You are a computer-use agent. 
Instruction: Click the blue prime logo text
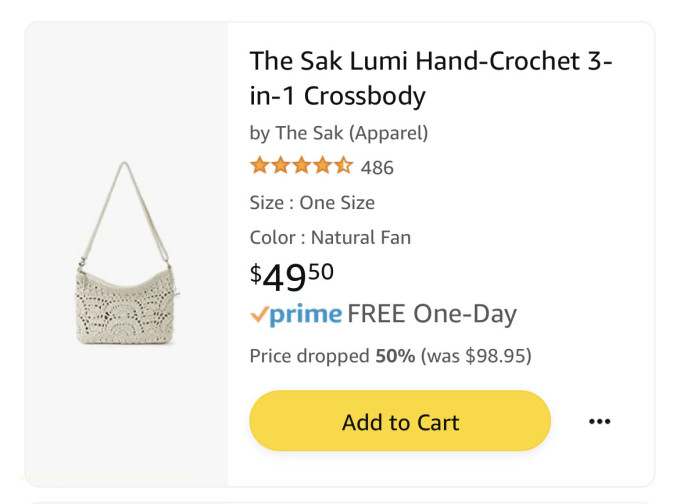tap(306, 315)
